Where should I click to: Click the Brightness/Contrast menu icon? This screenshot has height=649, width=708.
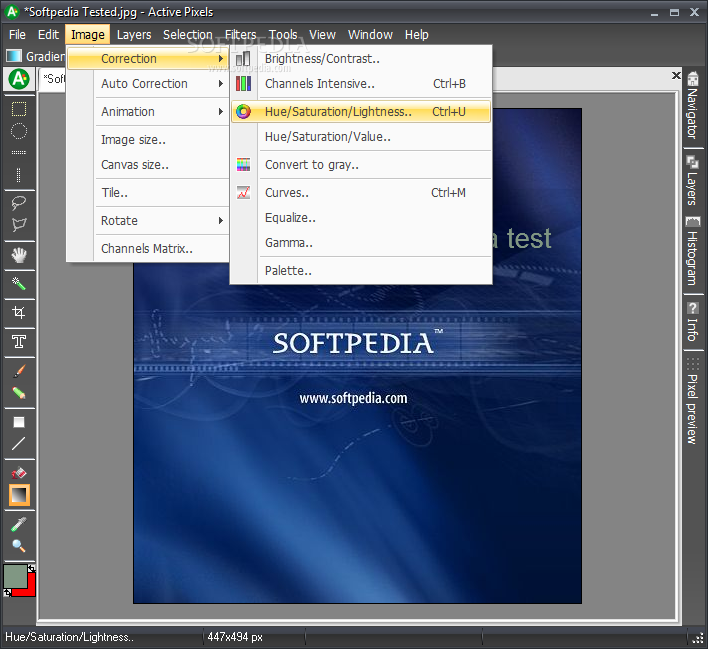pyautogui.click(x=243, y=59)
